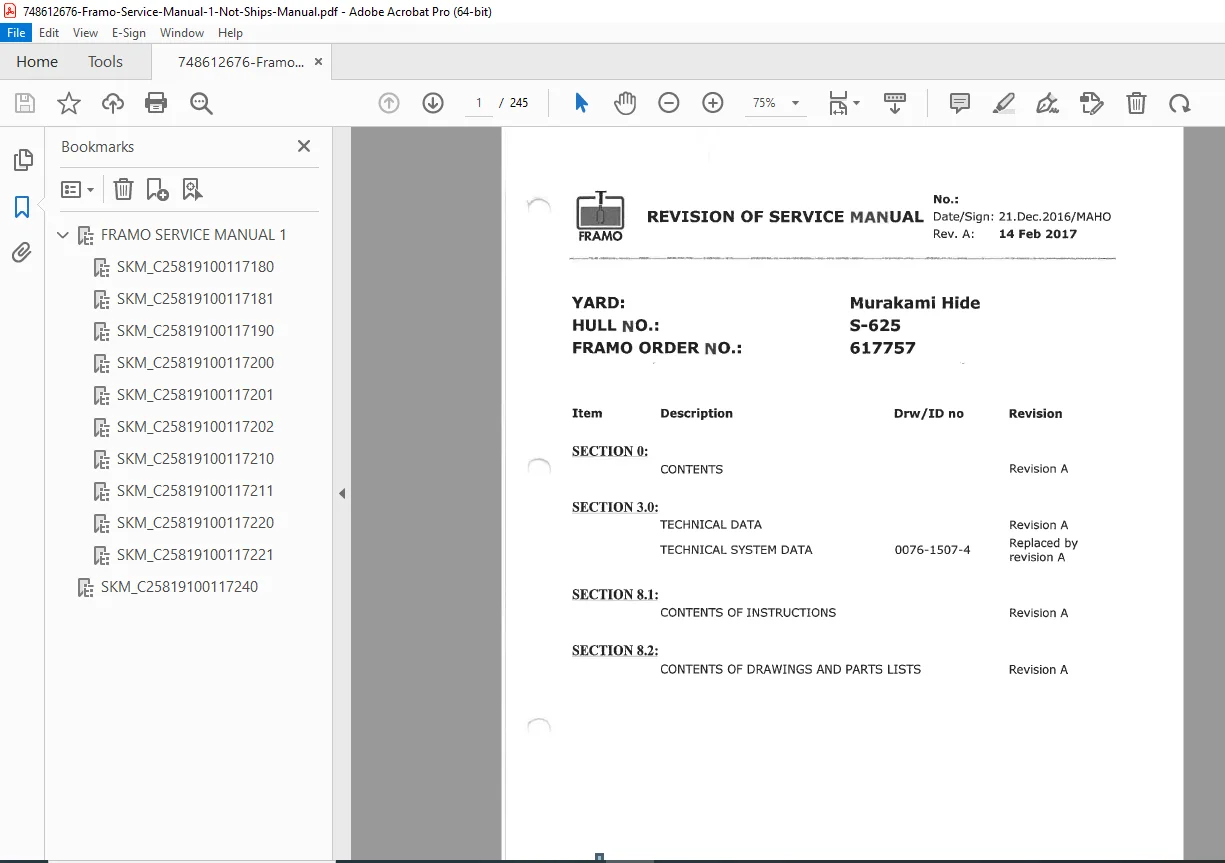The image size is (1225, 863).
Task: Find the current bookmark icon
Action: coord(192,189)
